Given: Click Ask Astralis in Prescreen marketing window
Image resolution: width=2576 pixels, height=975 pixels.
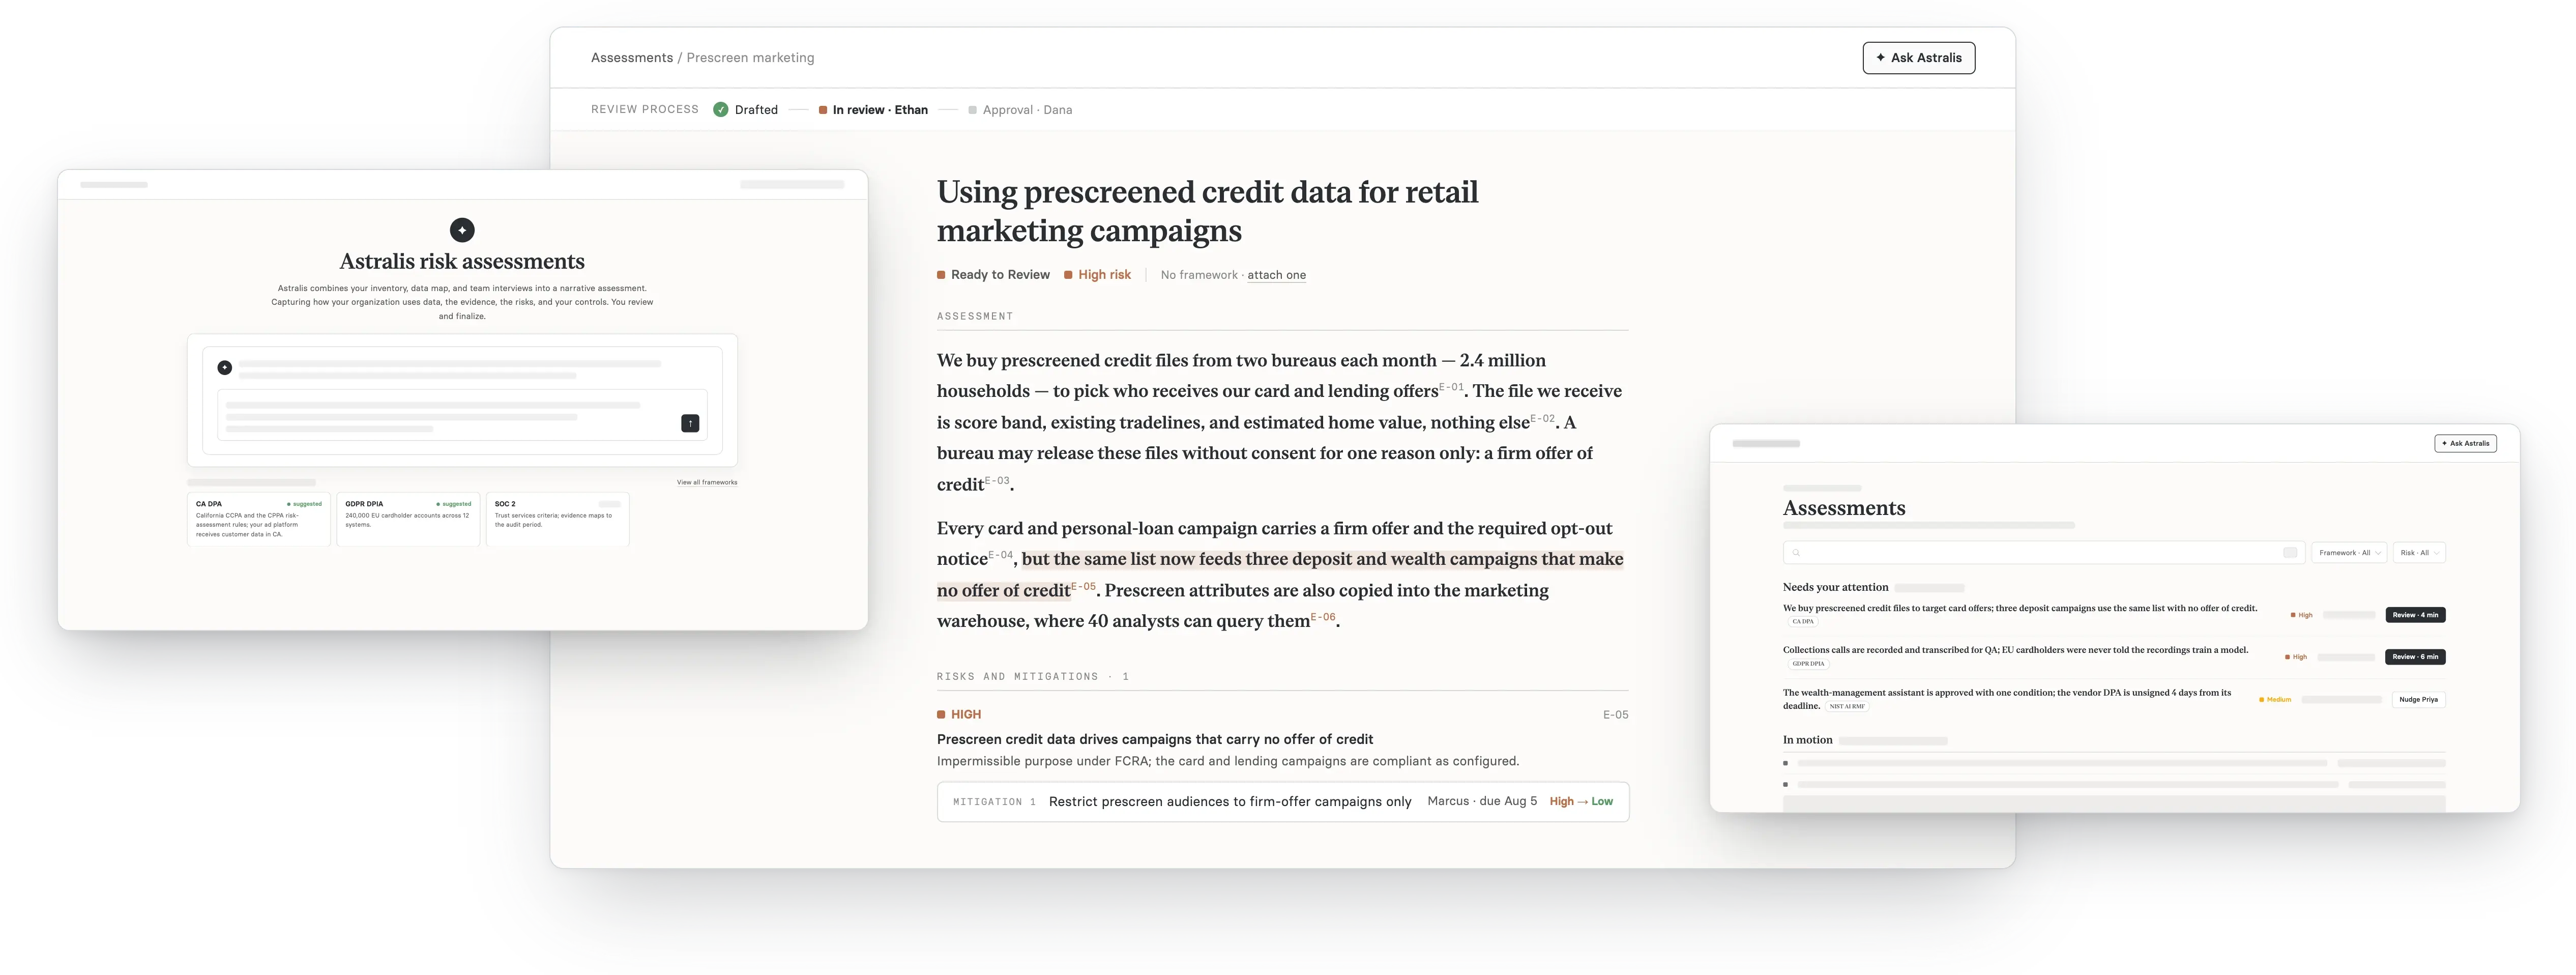Looking at the screenshot, I should point(1918,58).
